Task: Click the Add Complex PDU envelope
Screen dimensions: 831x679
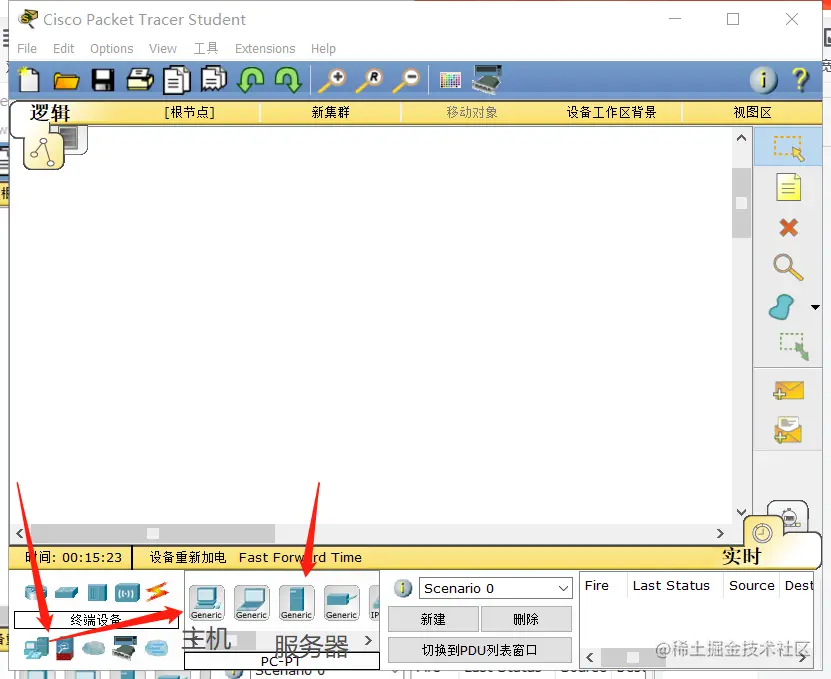Action: (x=788, y=430)
